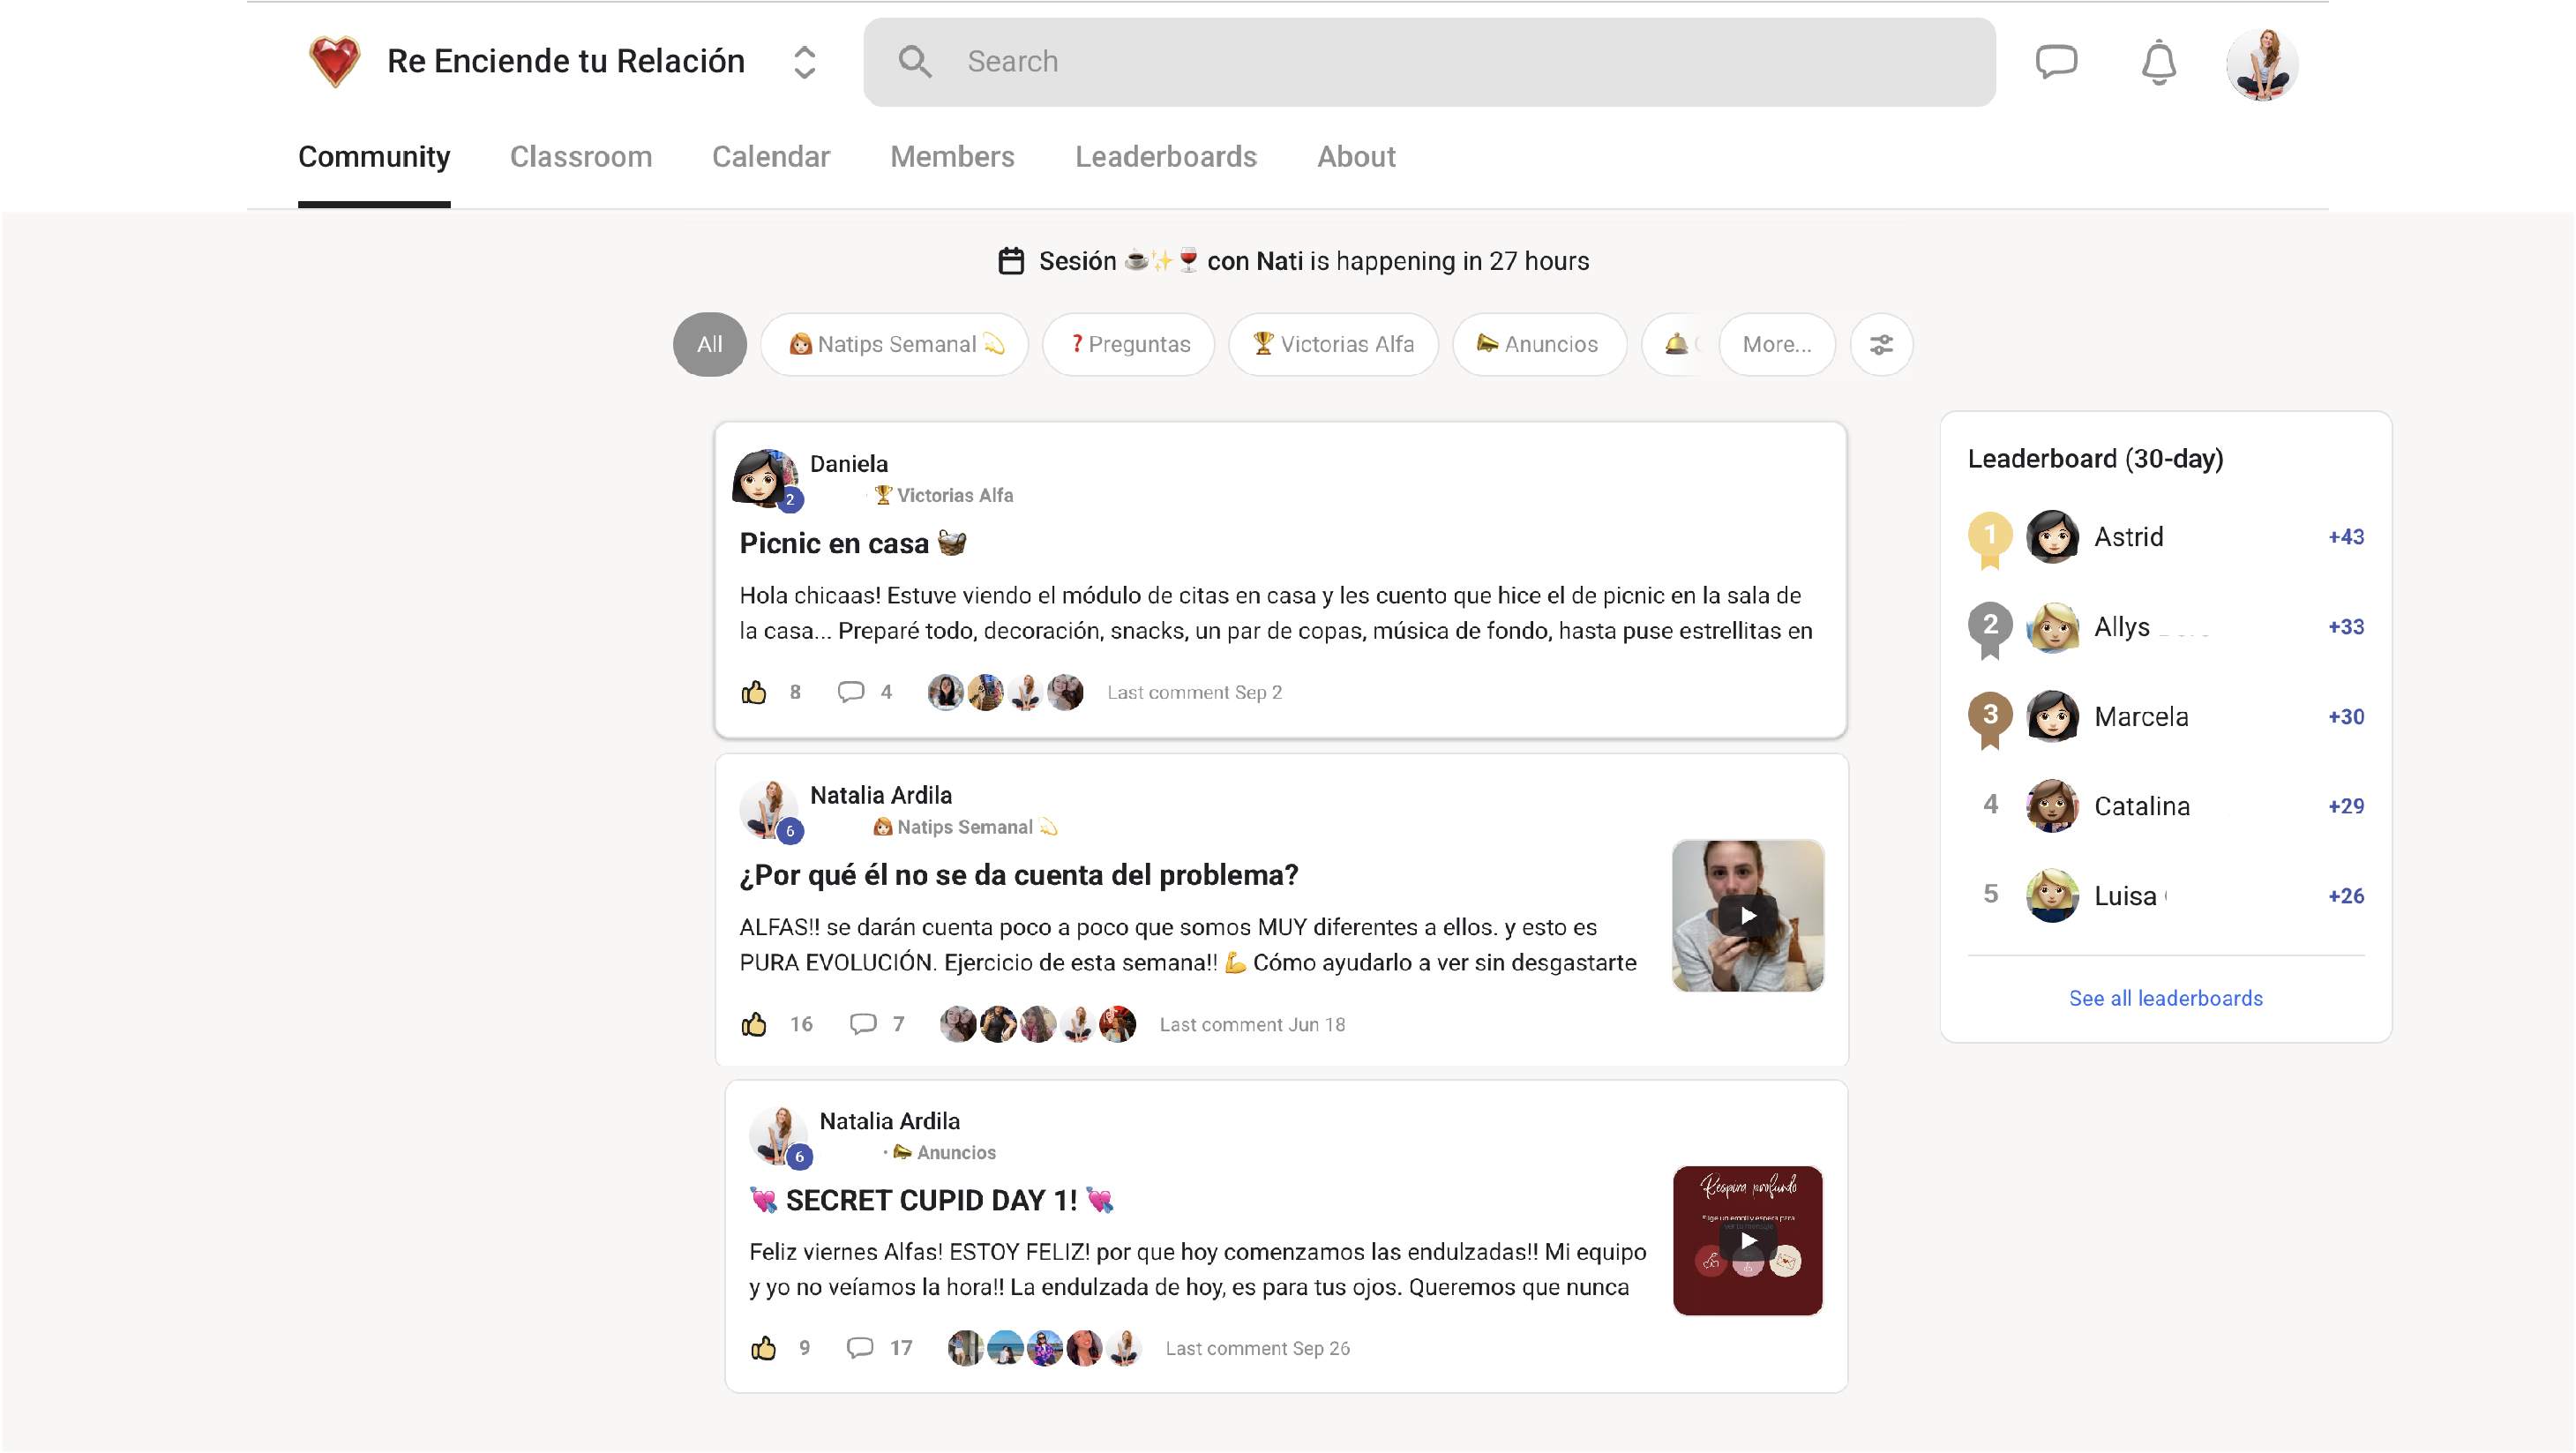
Task: Click the Search input field
Action: 1429,62
